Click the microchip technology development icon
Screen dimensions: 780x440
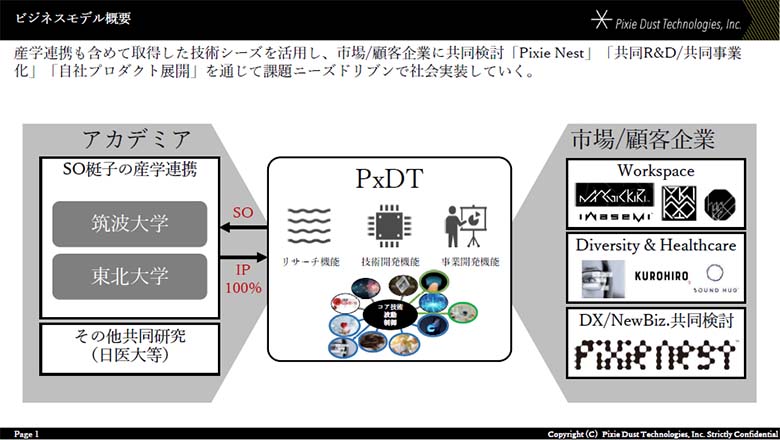pyautogui.click(x=390, y=226)
